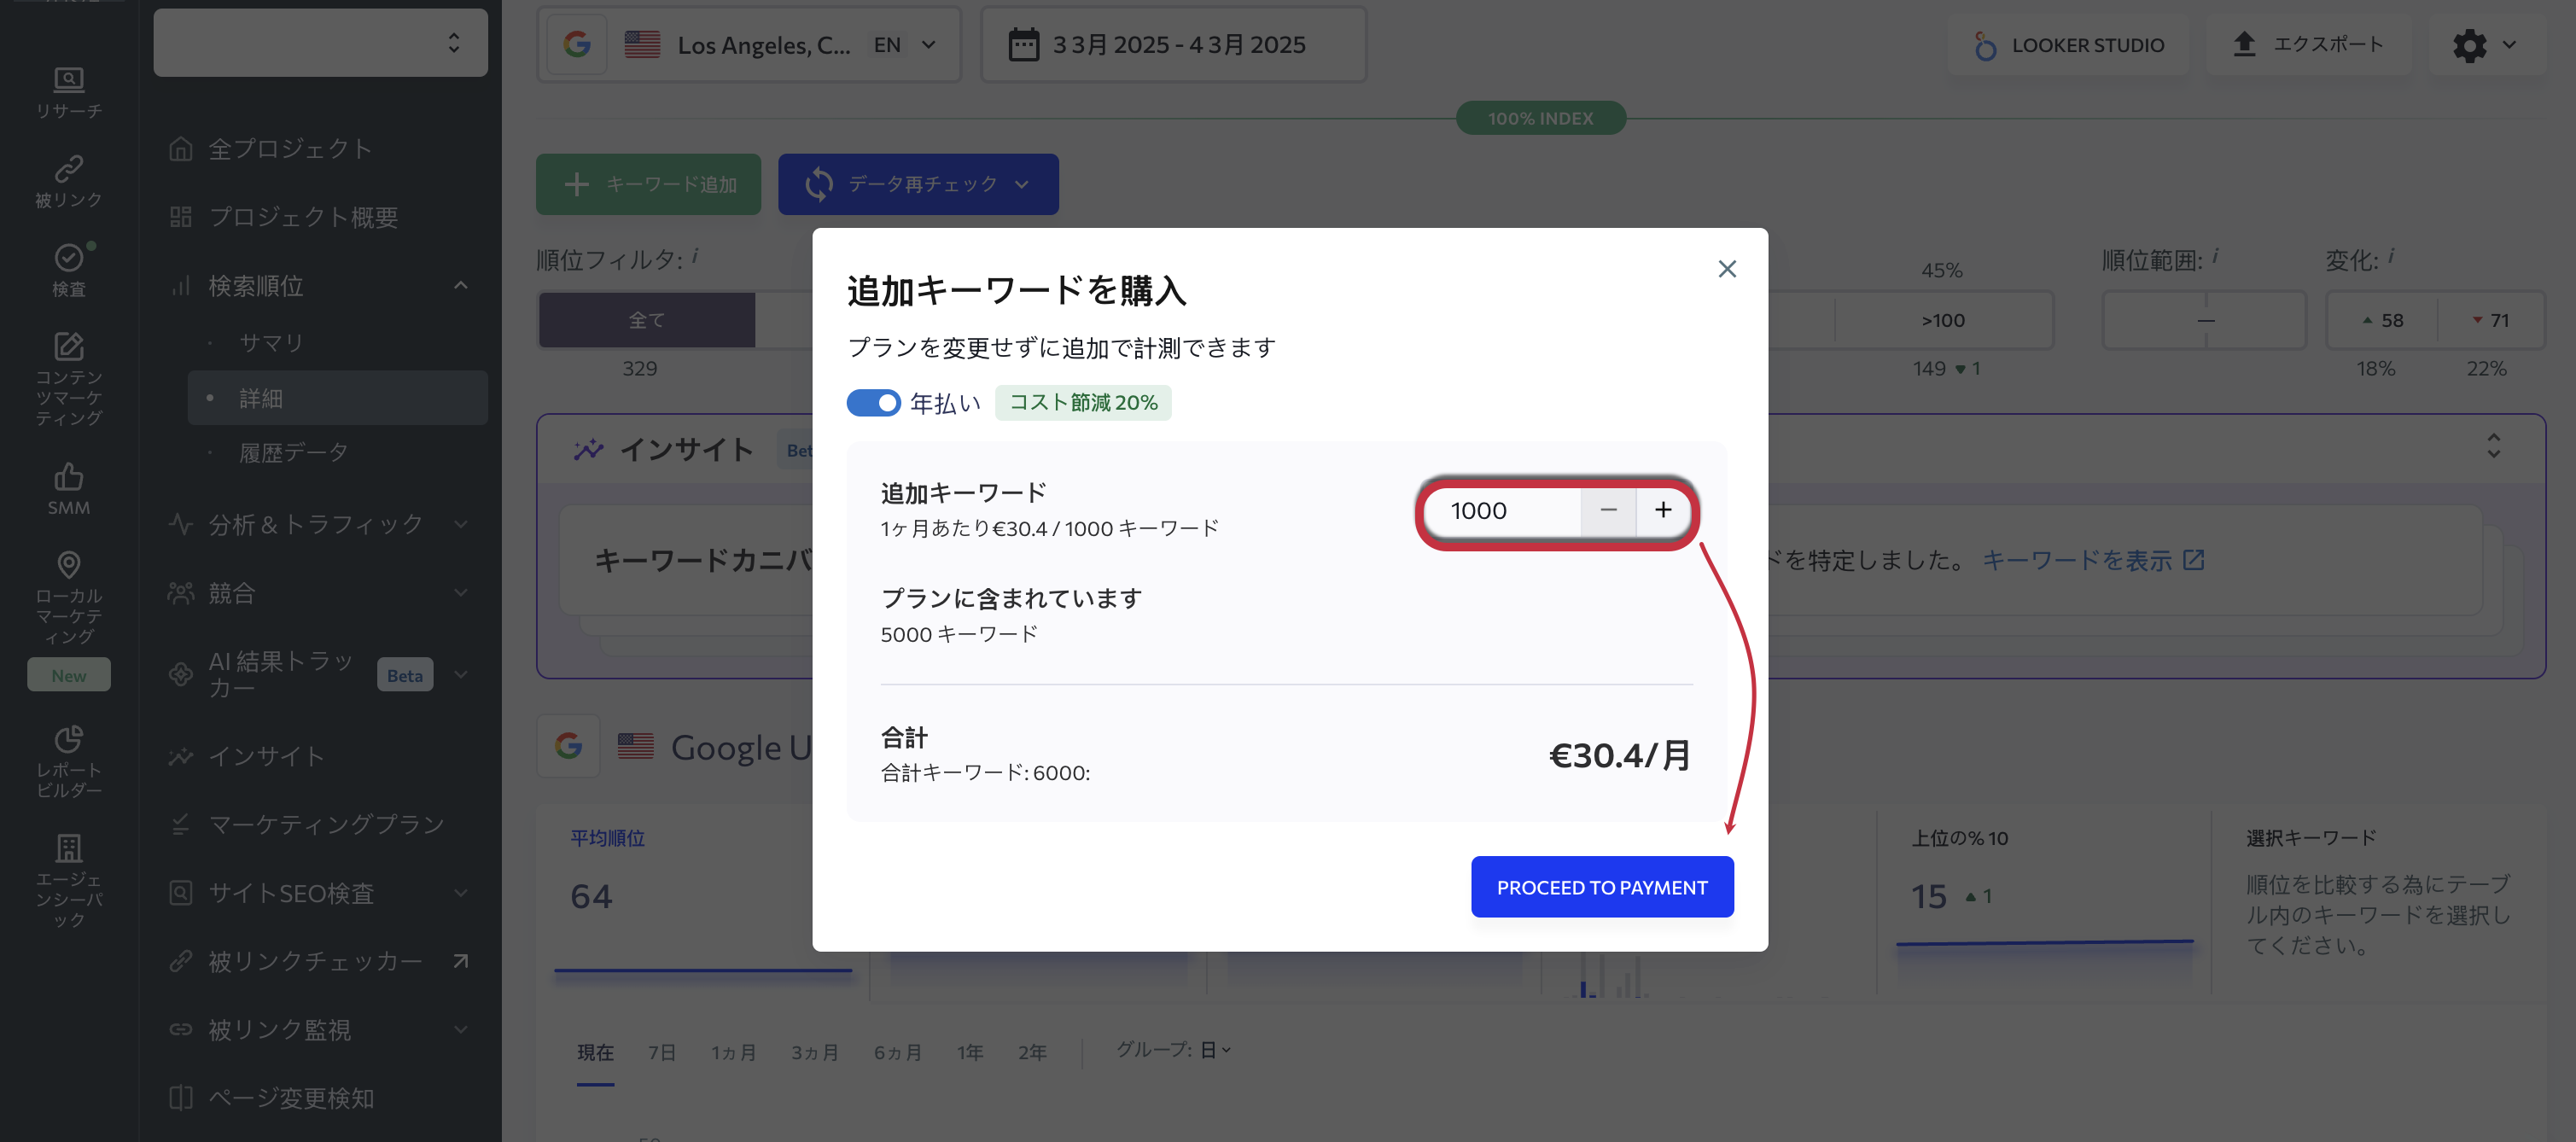Decrease keywords with the minus stepper
Image resolution: width=2576 pixels, height=1142 pixels.
click(x=1608, y=510)
